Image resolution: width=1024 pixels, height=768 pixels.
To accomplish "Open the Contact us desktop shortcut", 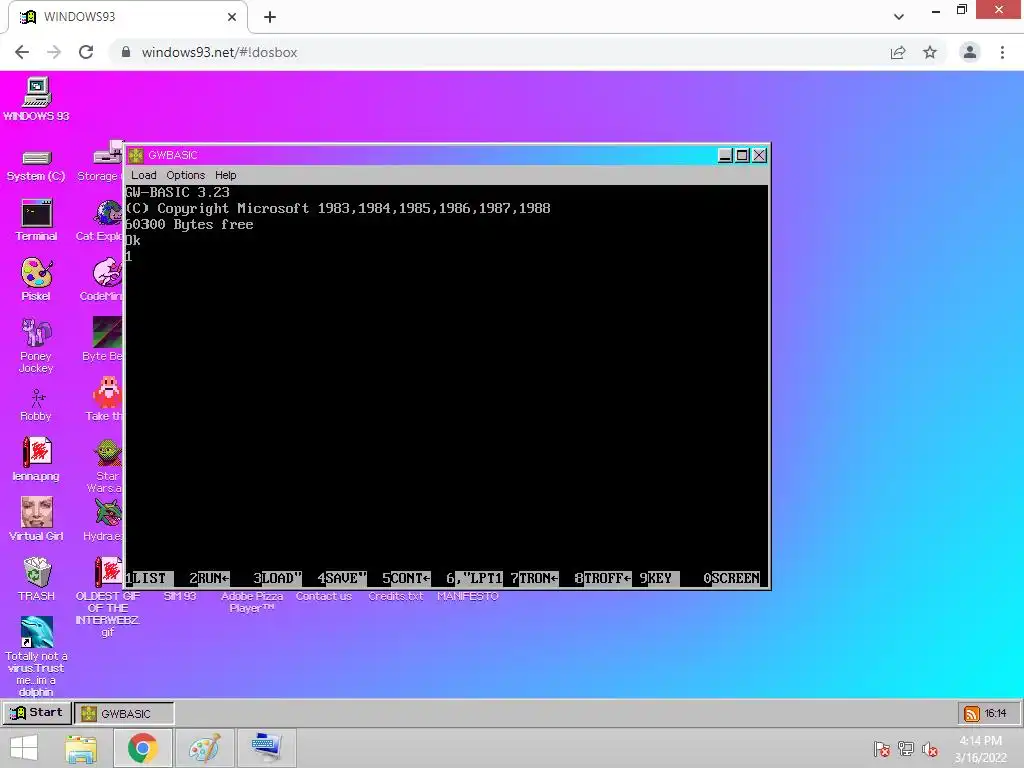I will coord(324,596).
